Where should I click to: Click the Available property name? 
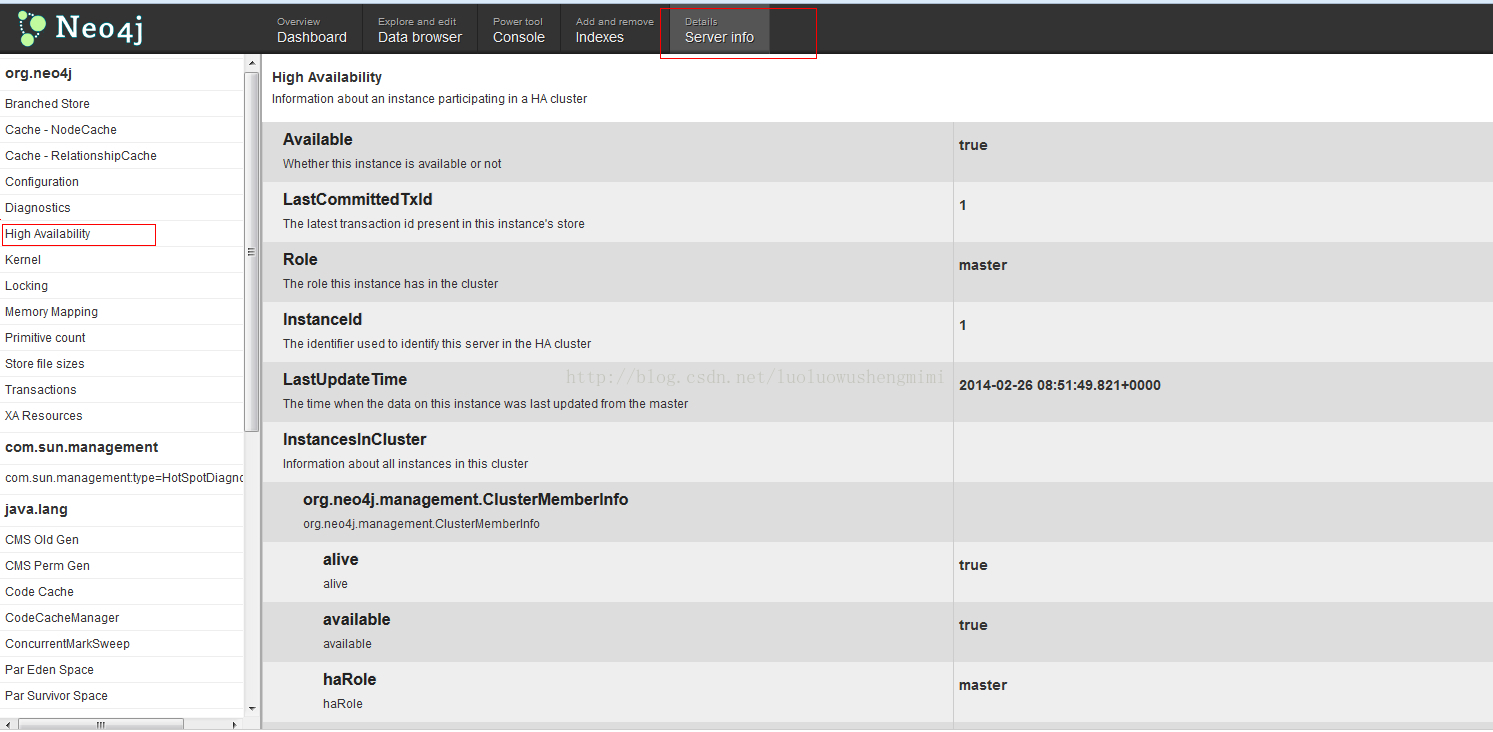click(318, 139)
